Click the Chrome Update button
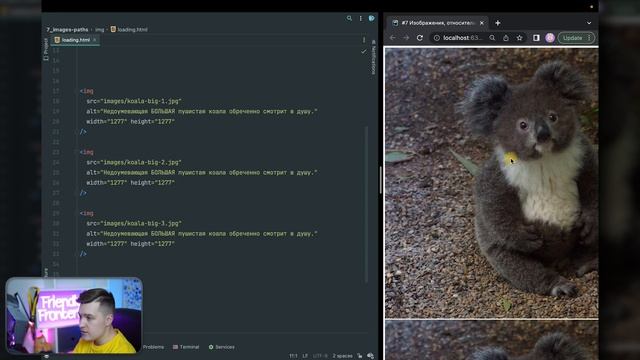Image resolution: width=640 pixels, height=360 pixels. coord(576,38)
